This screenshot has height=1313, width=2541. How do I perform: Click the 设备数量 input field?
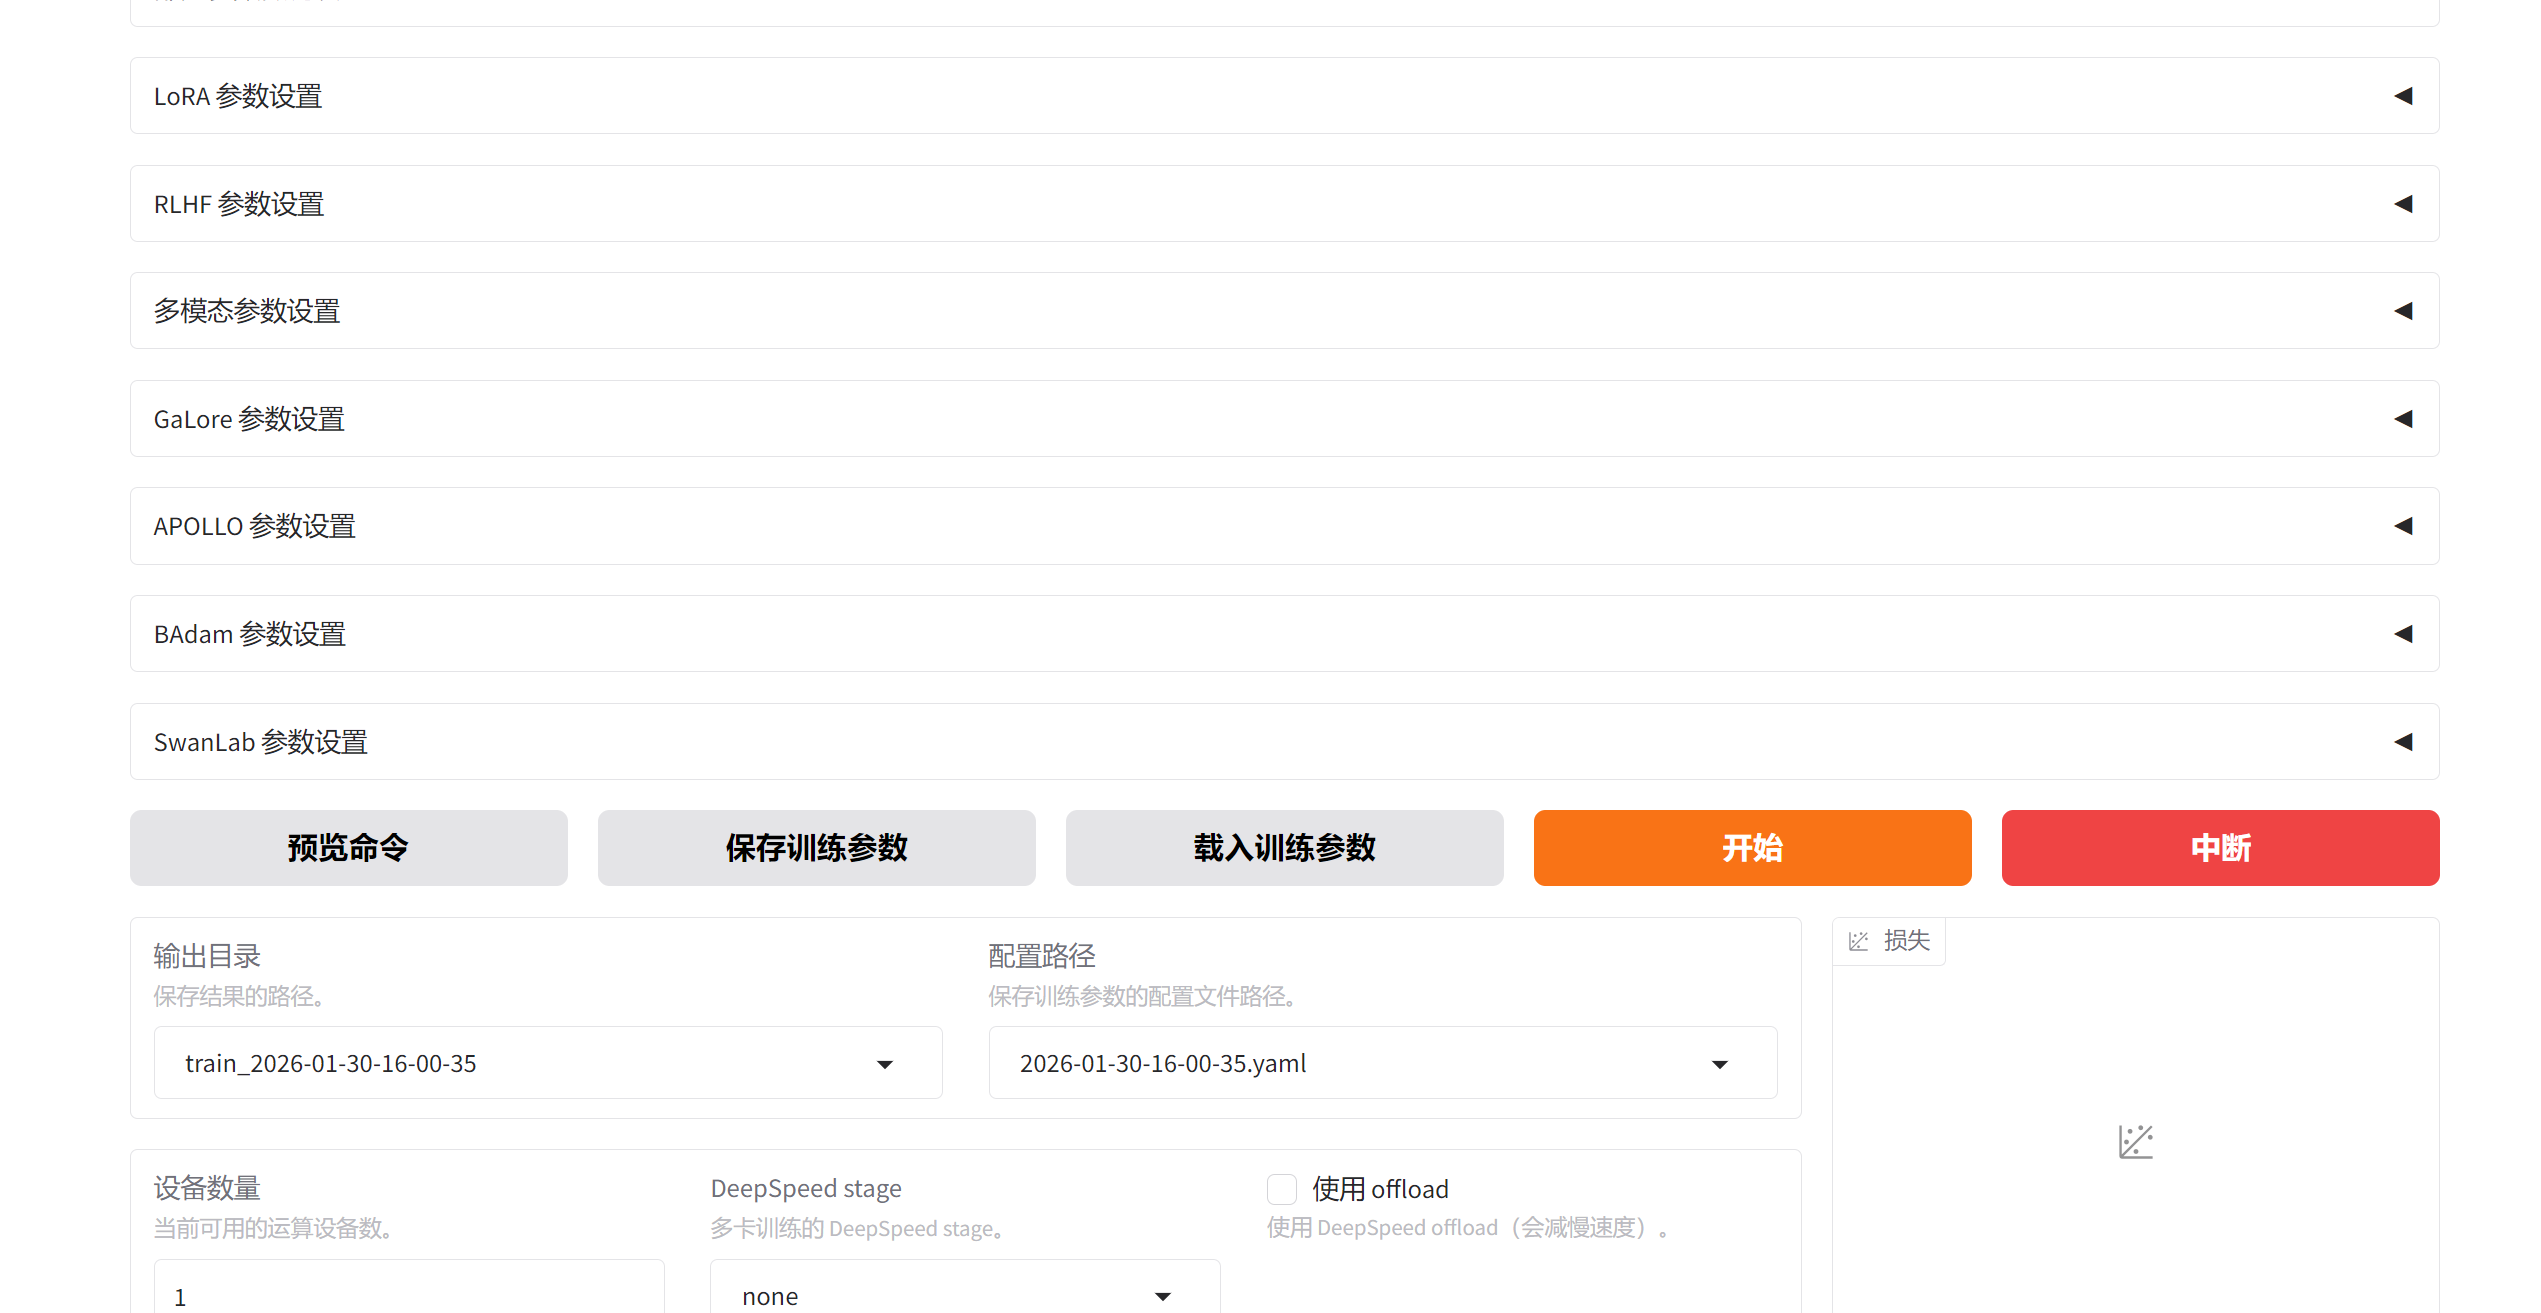(x=408, y=1295)
